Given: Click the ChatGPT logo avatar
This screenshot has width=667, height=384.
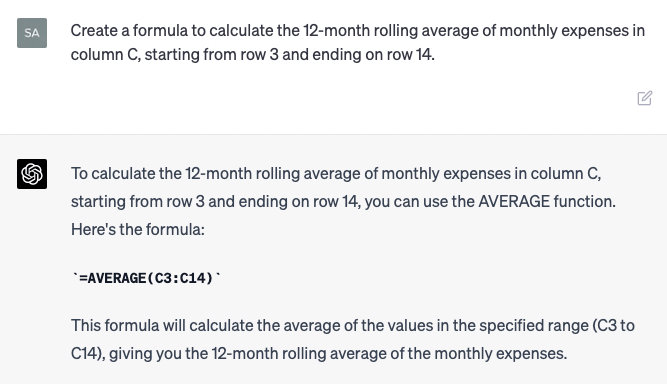Looking at the screenshot, I should [32, 174].
